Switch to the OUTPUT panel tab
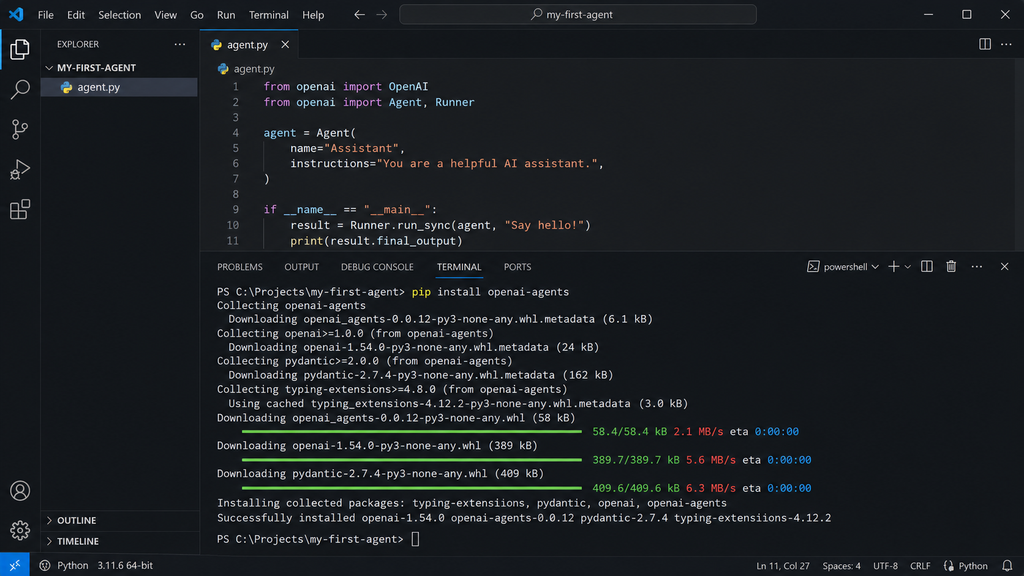The width and height of the screenshot is (1024, 576). [x=302, y=267]
